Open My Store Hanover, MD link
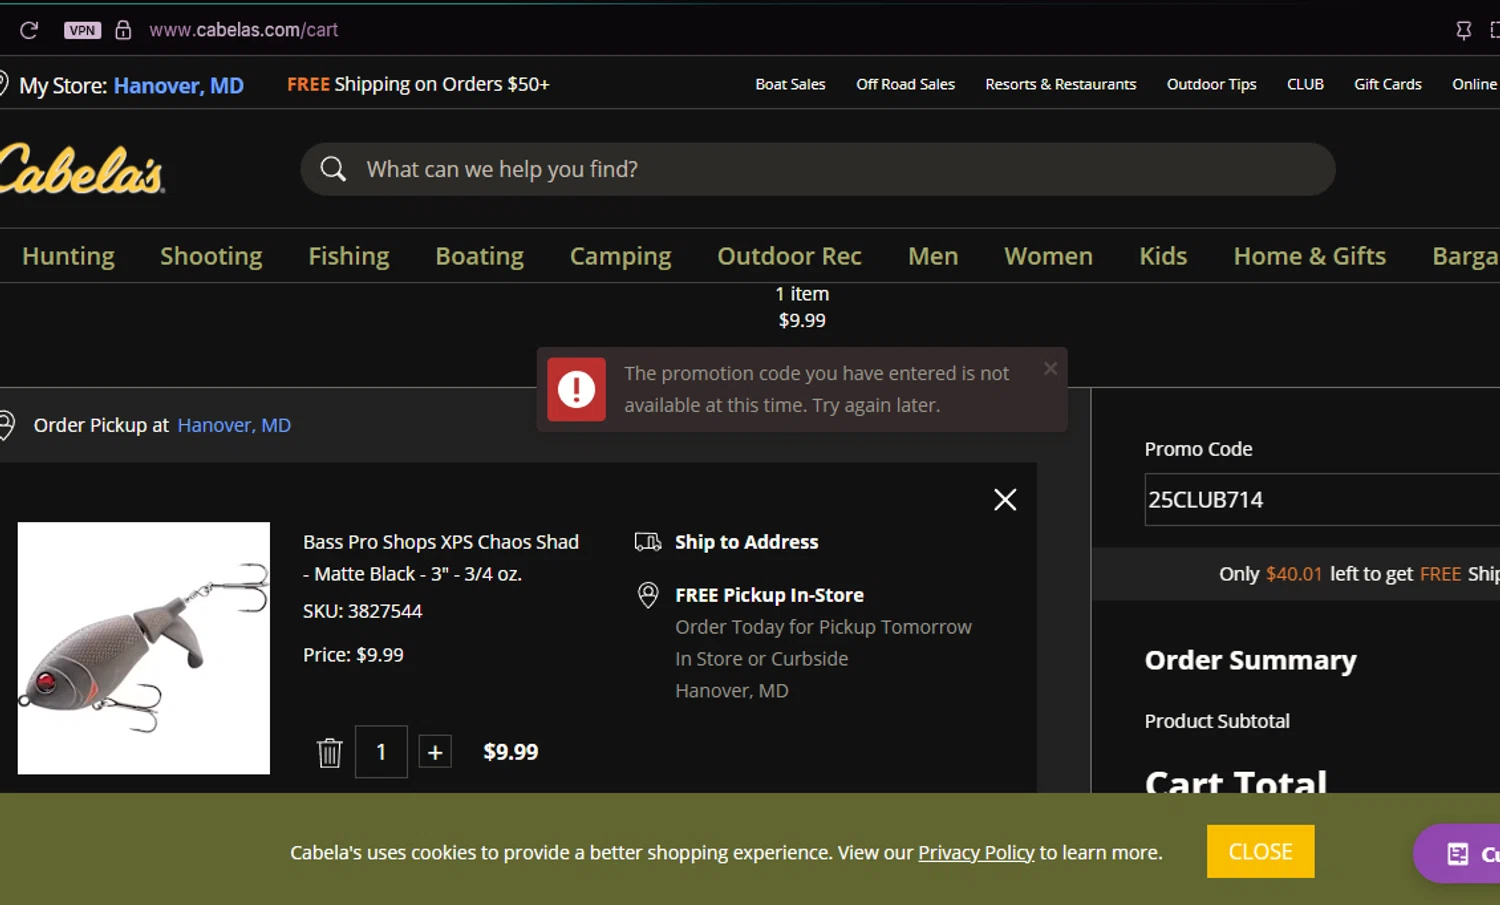Image resolution: width=1500 pixels, height=905 pixels. click(178, 85)
